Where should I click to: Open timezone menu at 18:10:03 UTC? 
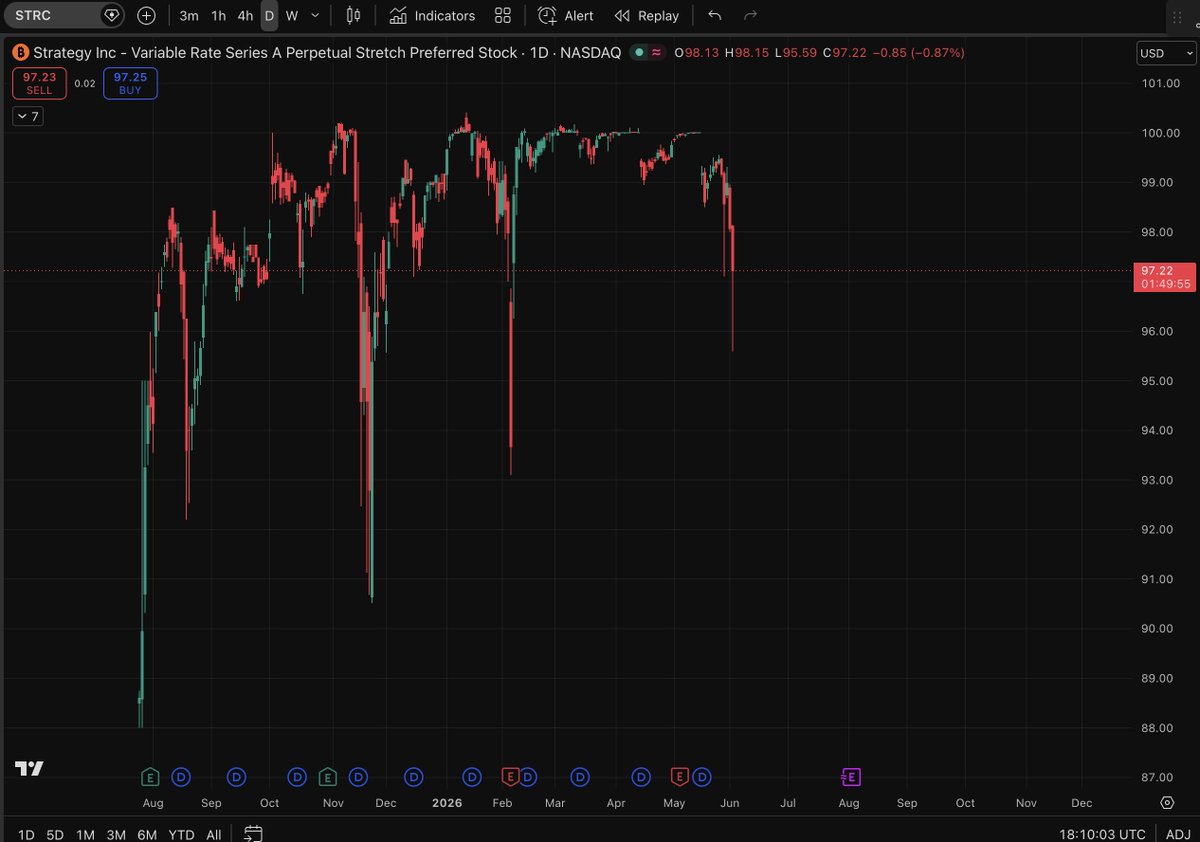1103,834
